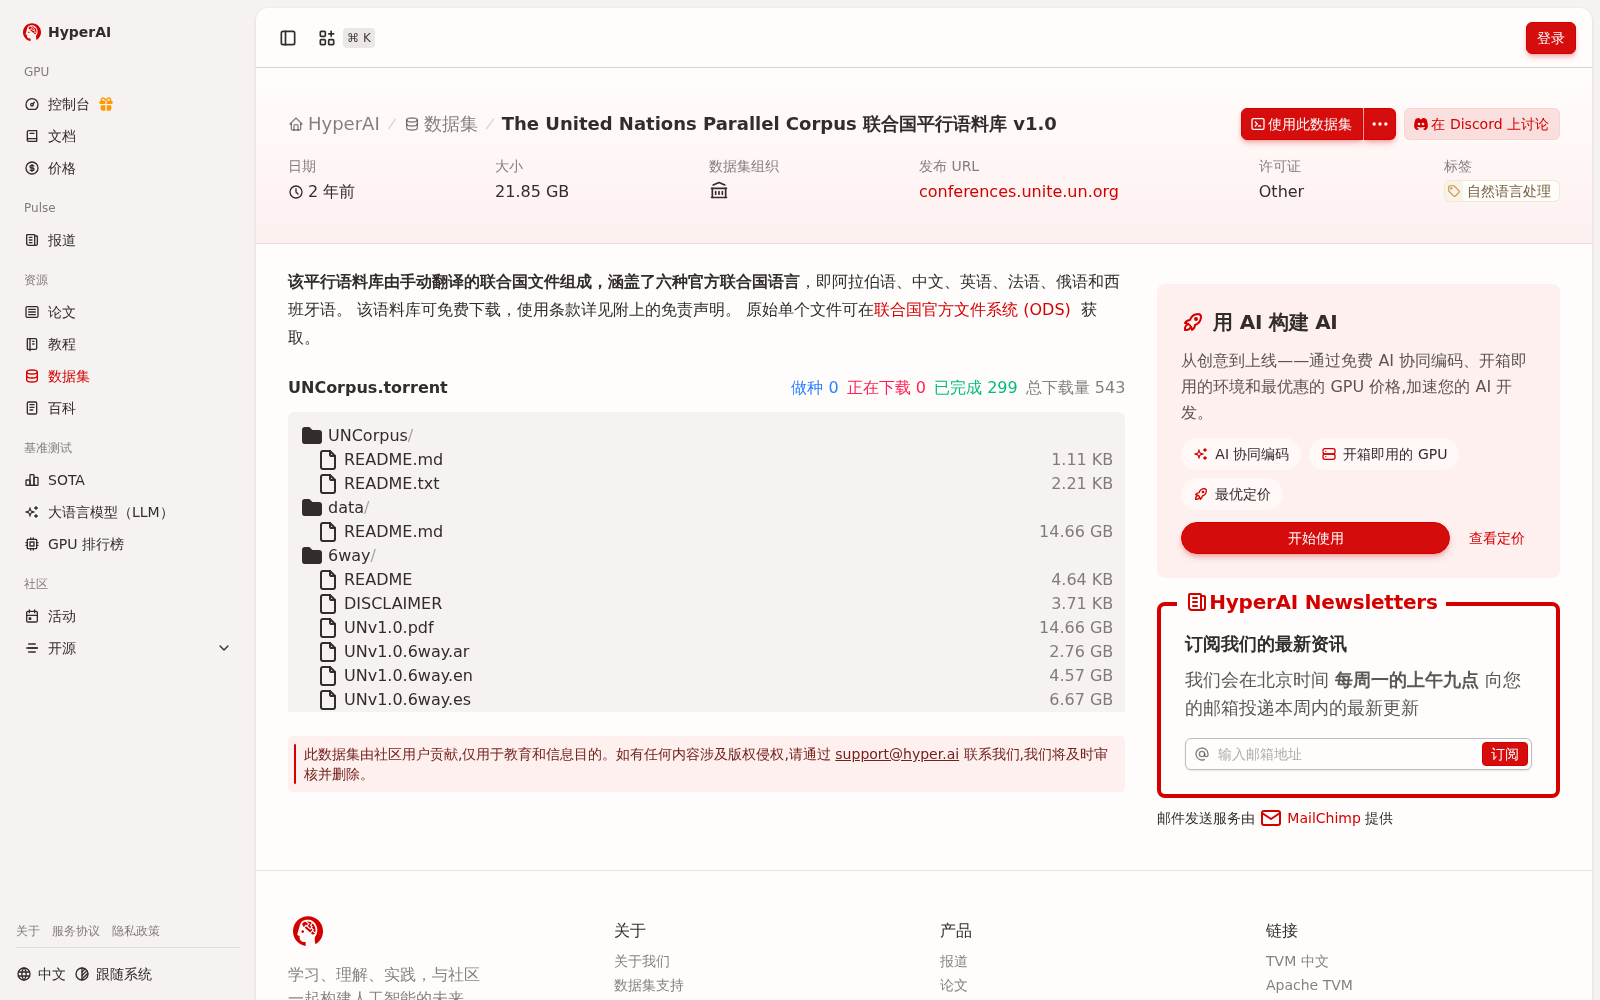Click the 登录 button
Screen dimensions: 1600x1000
click(x=1550, y=38)
